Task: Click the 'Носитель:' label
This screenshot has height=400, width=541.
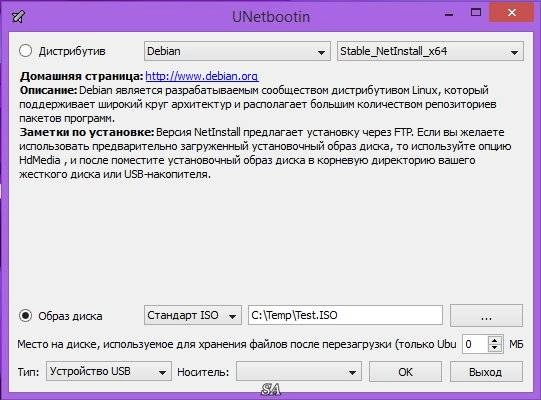Action: [x=203, y=372]
